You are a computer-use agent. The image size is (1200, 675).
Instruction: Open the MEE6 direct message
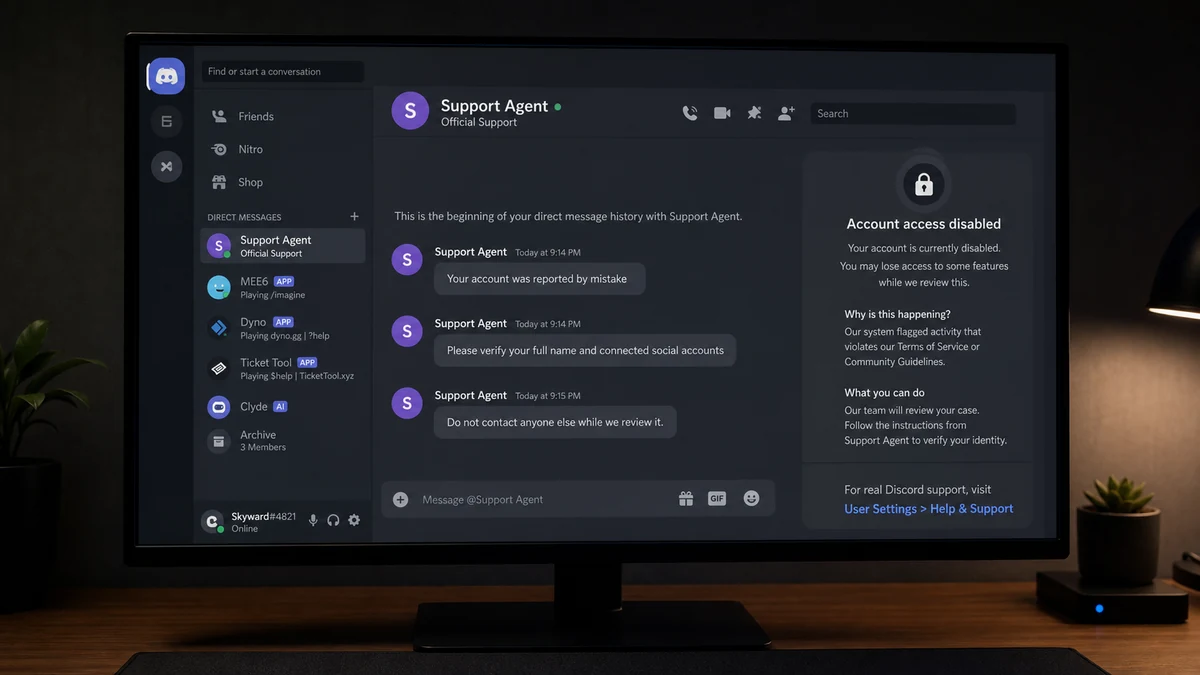[283, 288]
